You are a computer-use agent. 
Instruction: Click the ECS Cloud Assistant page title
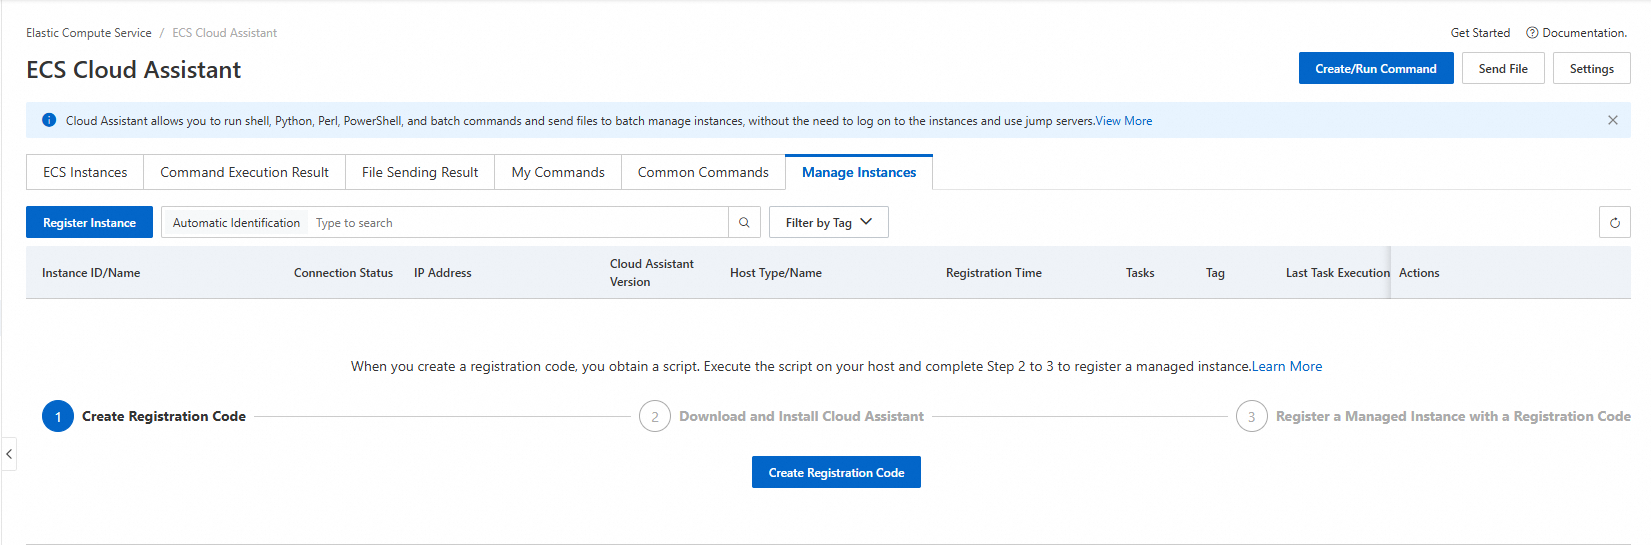coord(134,70)
